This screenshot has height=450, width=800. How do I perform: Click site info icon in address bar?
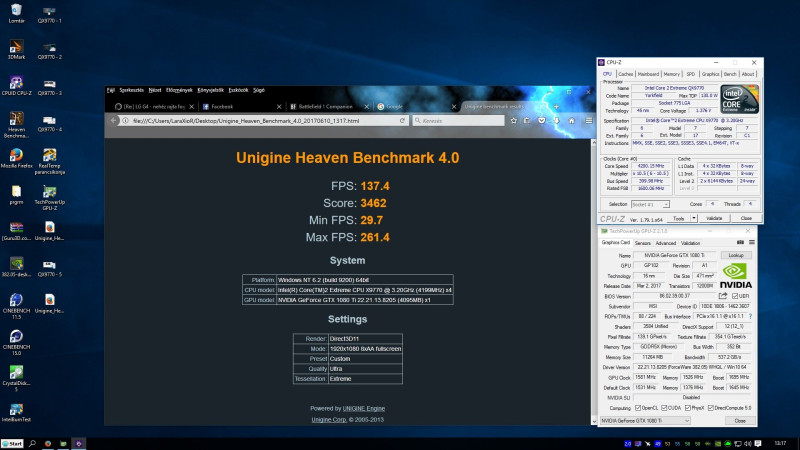click(126, 121)
